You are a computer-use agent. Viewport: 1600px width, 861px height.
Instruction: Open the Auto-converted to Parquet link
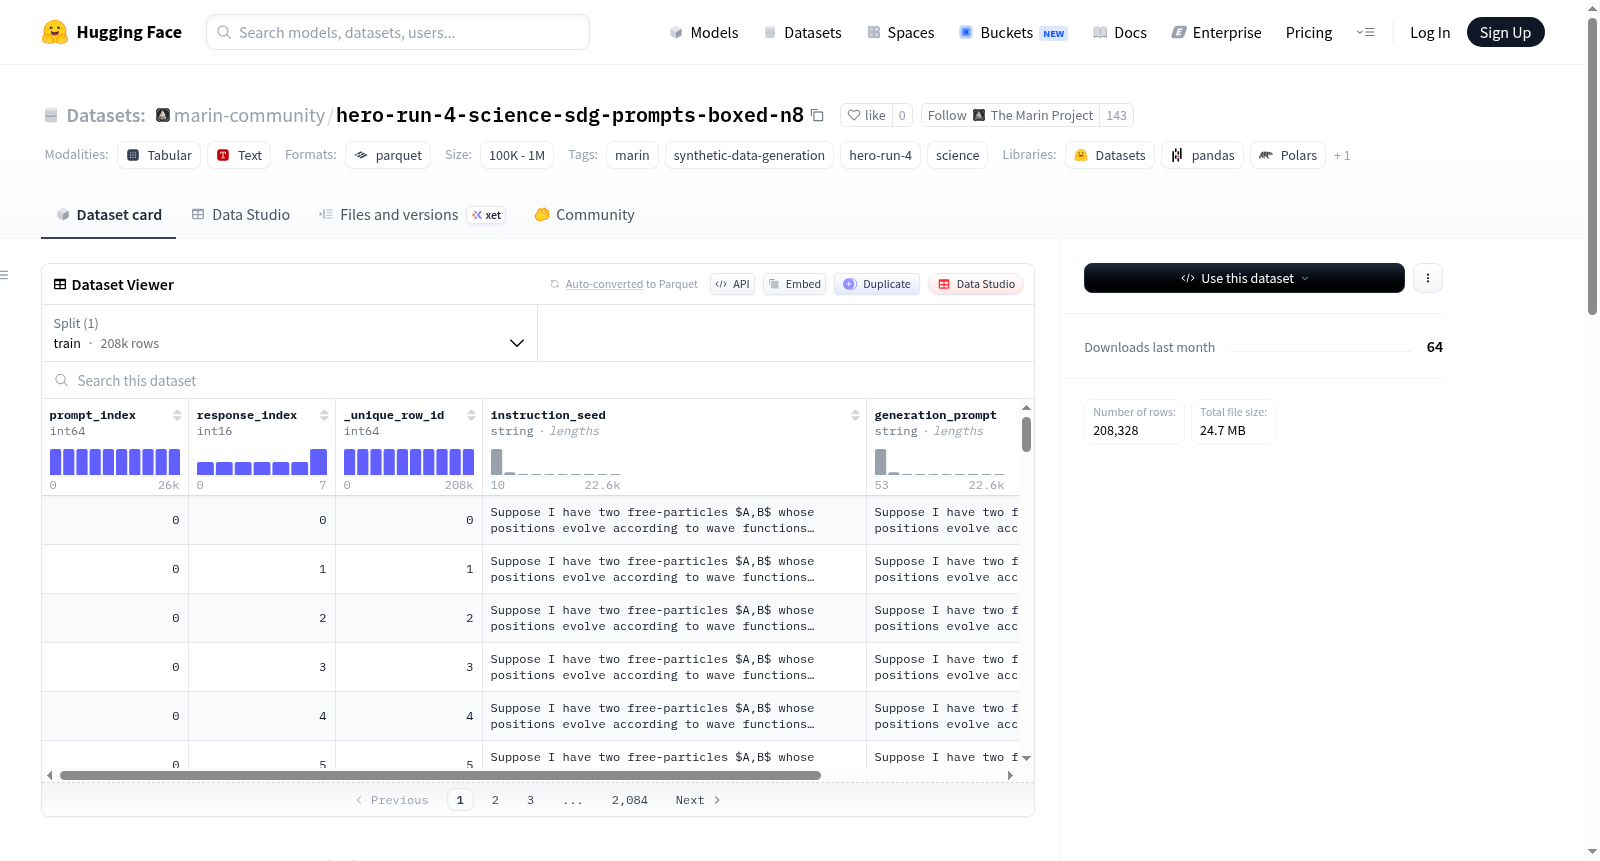pos(604,284)
